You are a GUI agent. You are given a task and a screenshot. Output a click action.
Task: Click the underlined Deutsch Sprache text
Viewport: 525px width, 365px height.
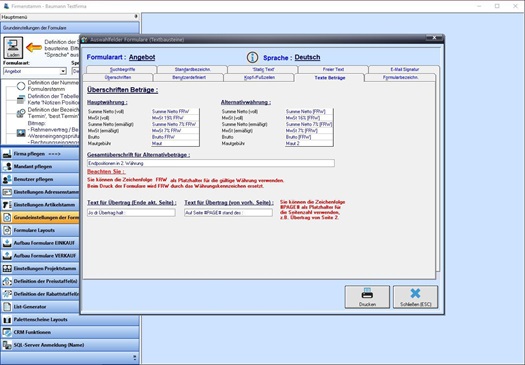(x=307, y=57)
